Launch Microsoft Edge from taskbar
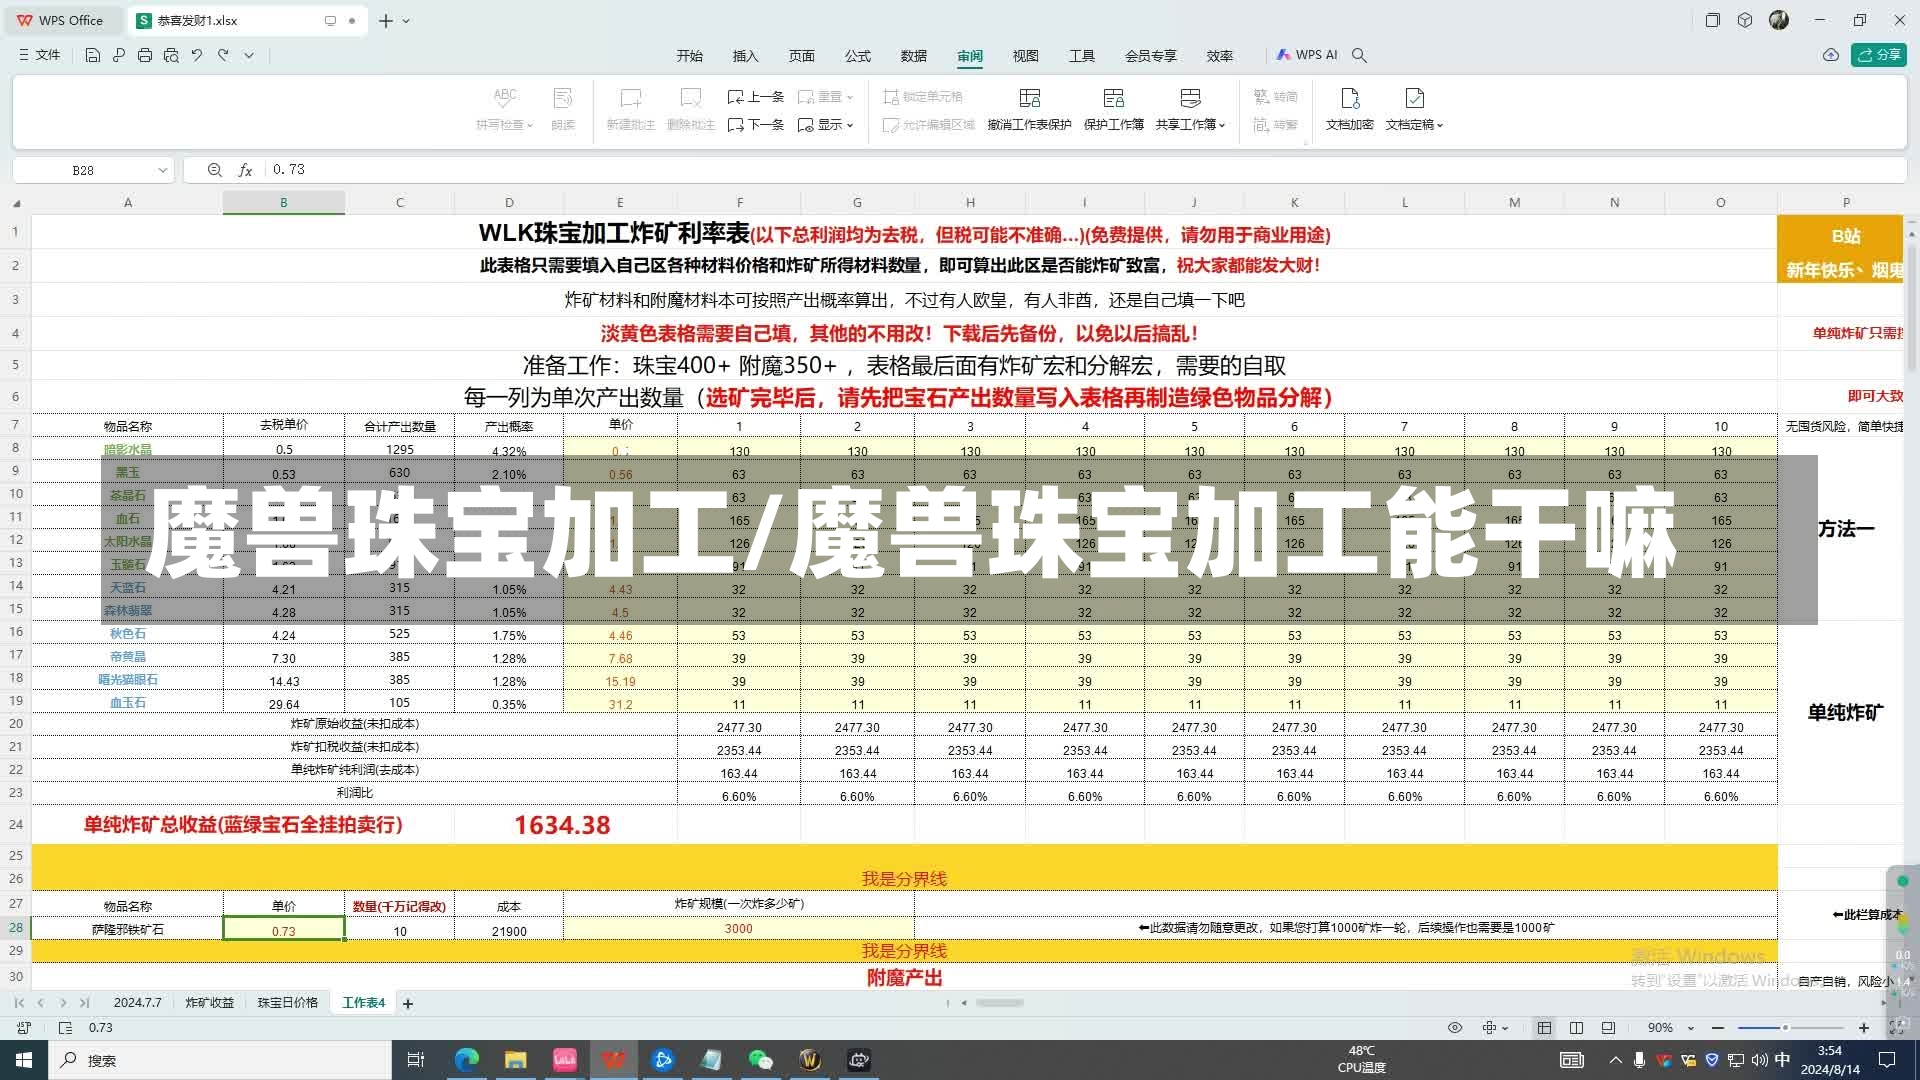Image resolution: width=1920 pixels, height=1080 pixels. pyautogui.click(x=466, y=1060)
